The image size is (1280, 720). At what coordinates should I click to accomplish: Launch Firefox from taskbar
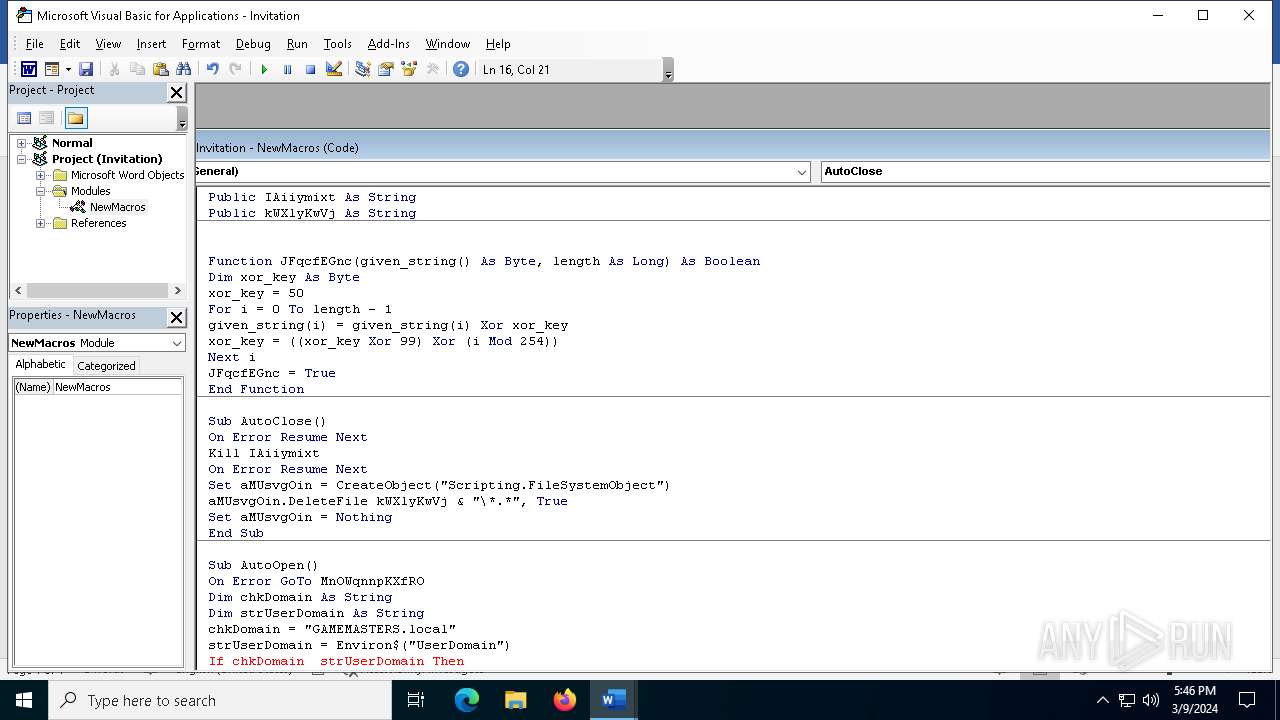[x=564, y=700]
